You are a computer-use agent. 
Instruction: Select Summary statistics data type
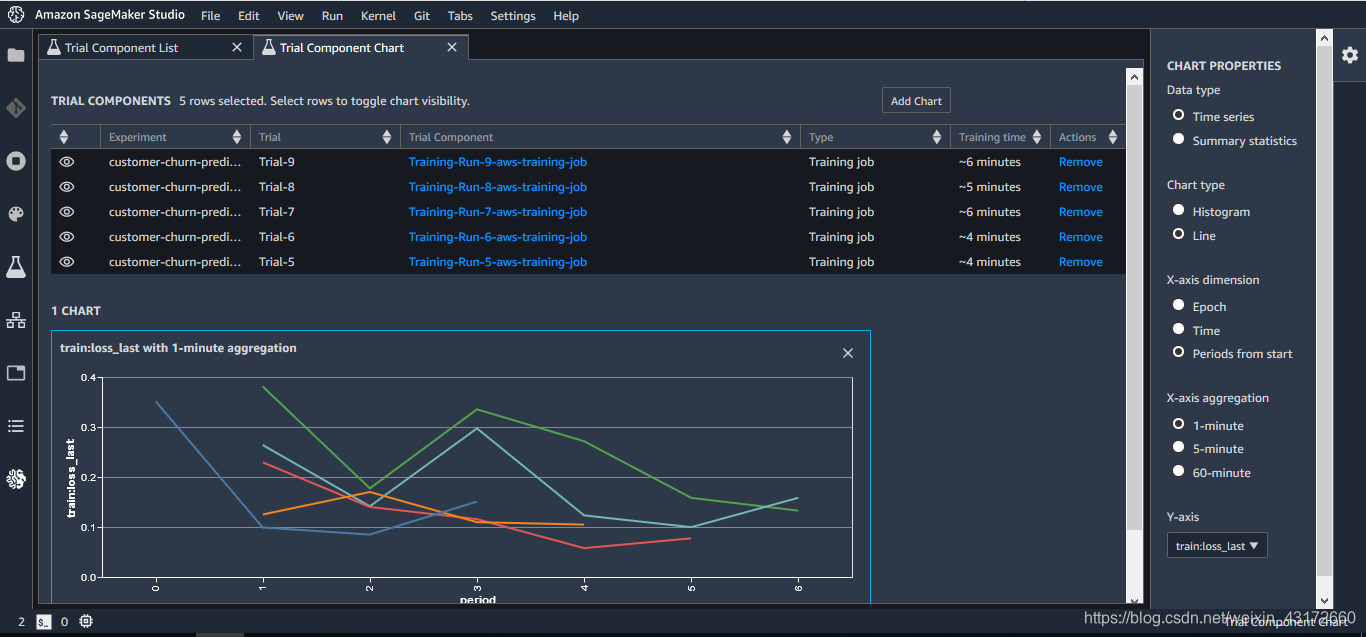pyautogui.click(x=1179, y=139)
